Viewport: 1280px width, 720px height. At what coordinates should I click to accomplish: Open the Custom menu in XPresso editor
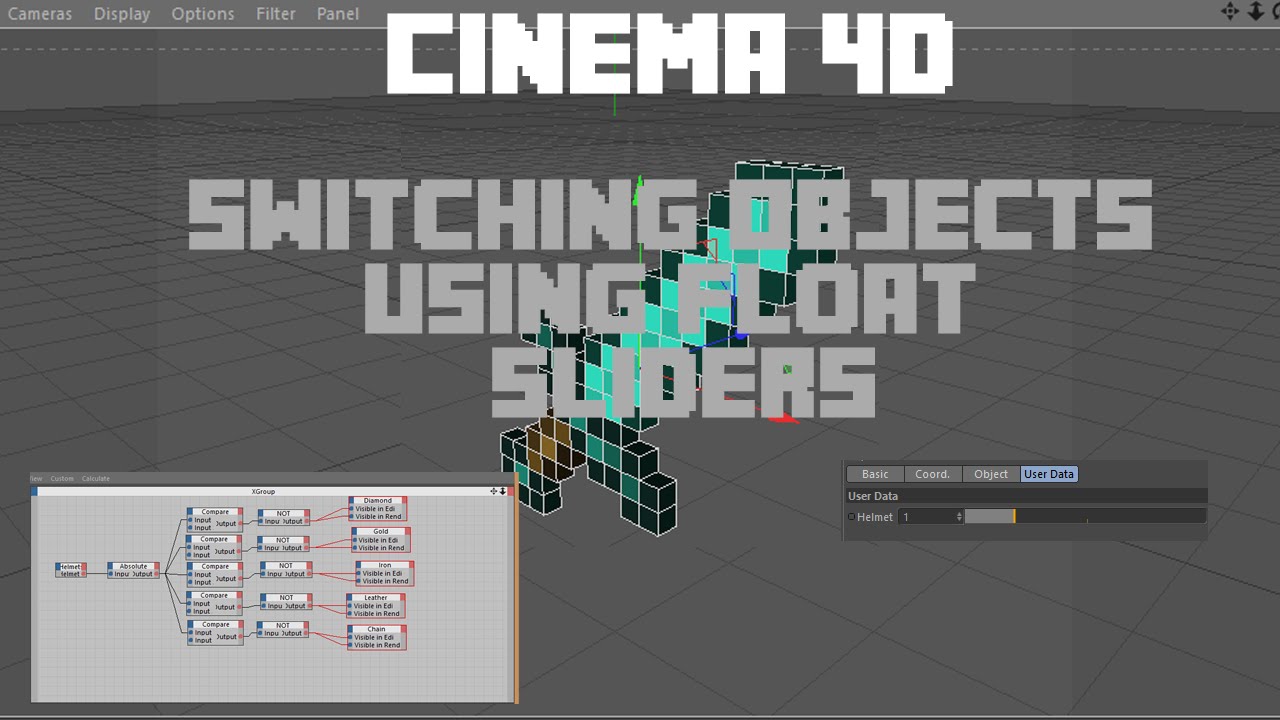pyautogui.click(x=62, y=478)
